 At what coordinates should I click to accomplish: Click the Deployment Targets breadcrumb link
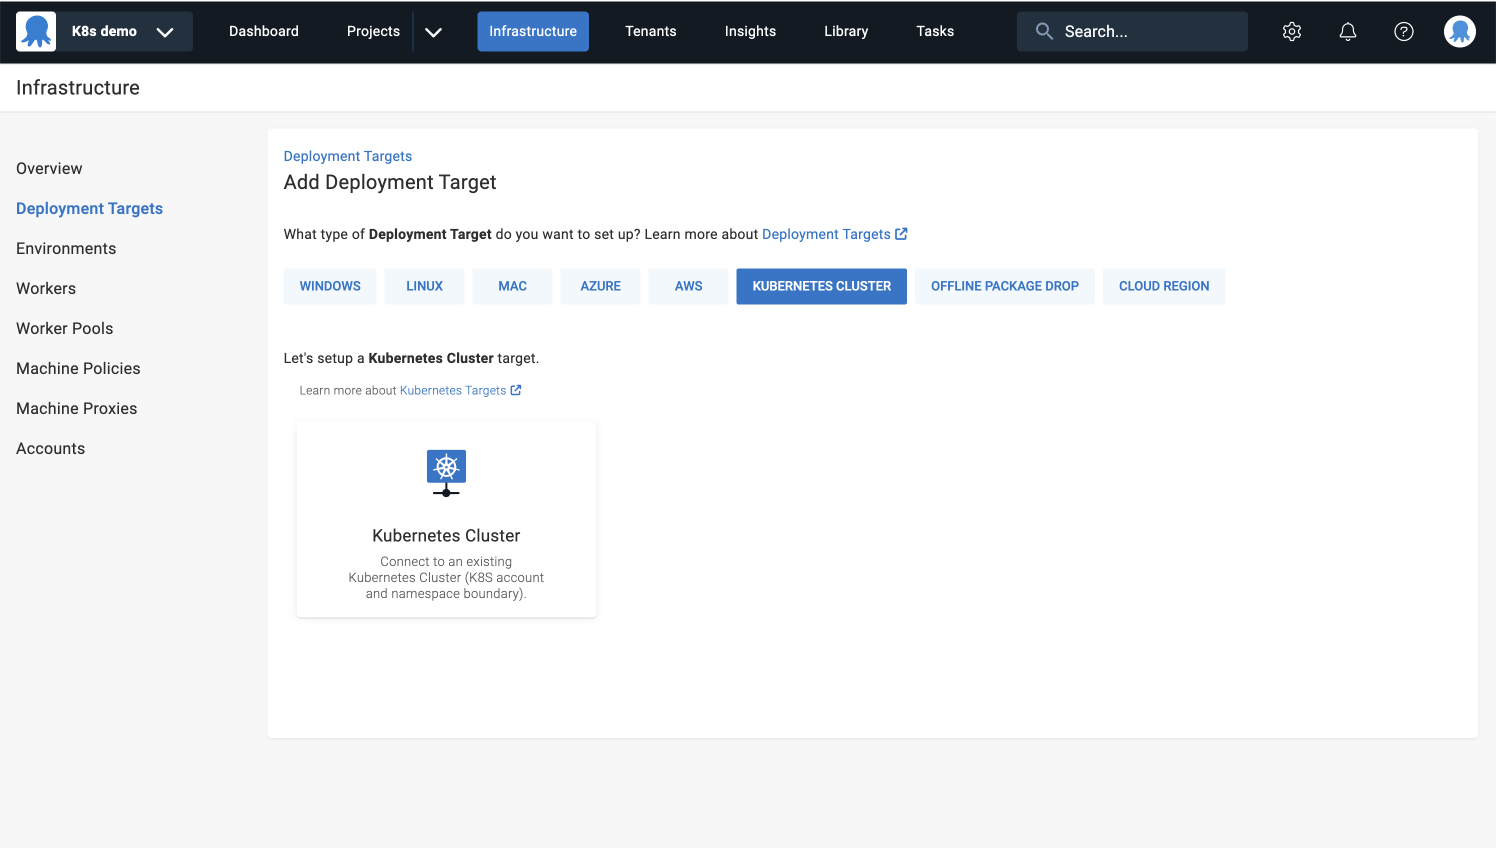click(x=347, y=156)
